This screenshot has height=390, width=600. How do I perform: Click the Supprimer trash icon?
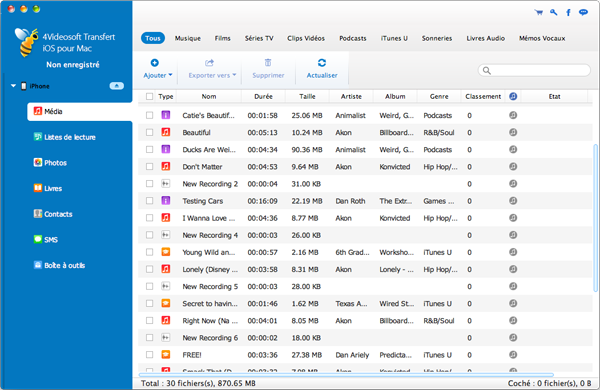268,63
